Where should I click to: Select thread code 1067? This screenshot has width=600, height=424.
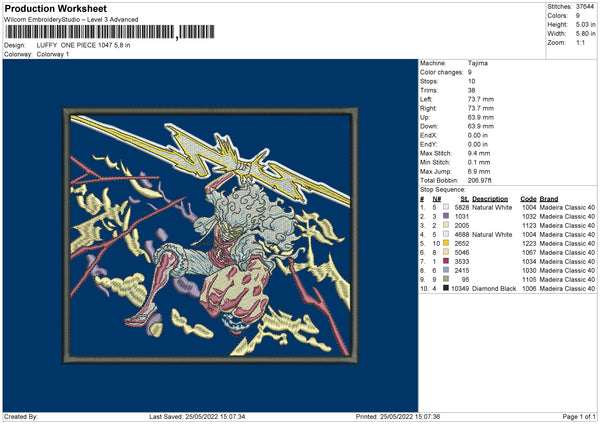pyautogui.click(x=530, y=253)
